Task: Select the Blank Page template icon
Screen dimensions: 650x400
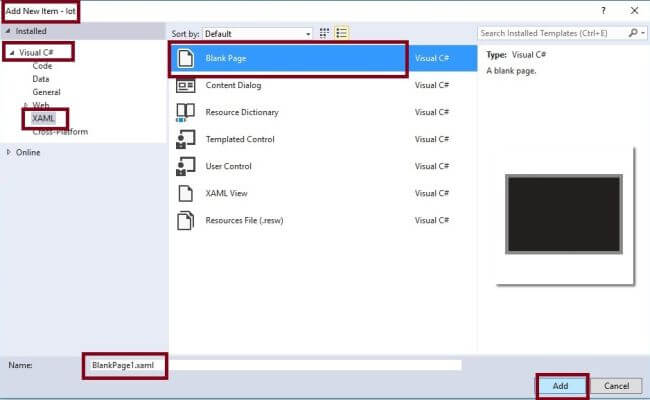Action: pos(185,58)
